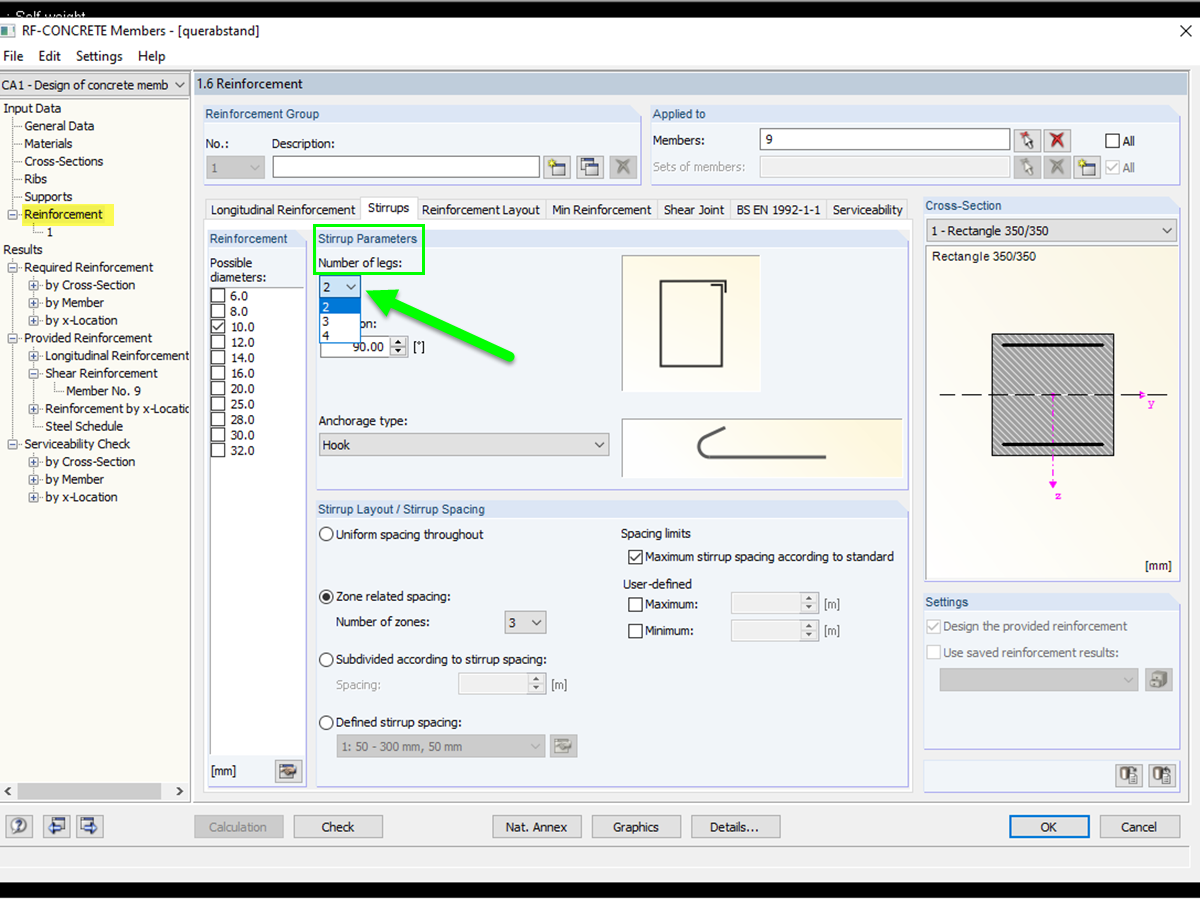Click the Members input field

[885, 140]
